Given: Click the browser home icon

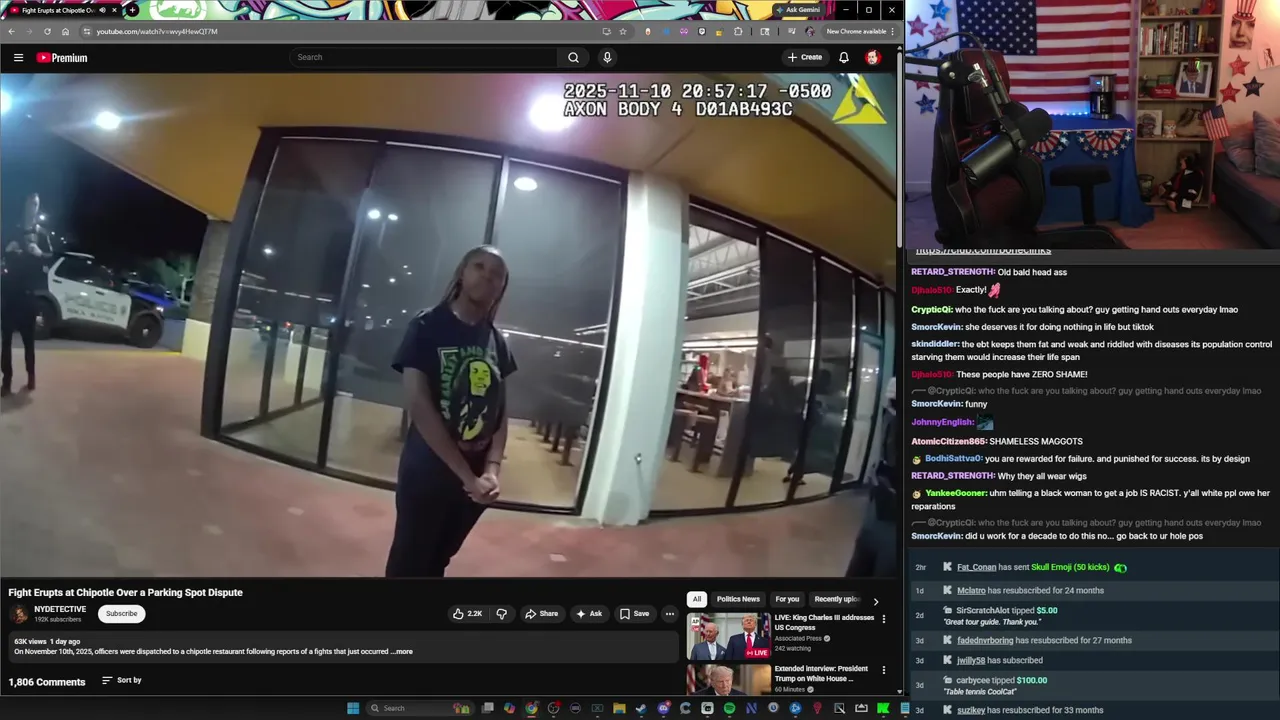Looking at the screenshot, I should [x=65, y=31].
